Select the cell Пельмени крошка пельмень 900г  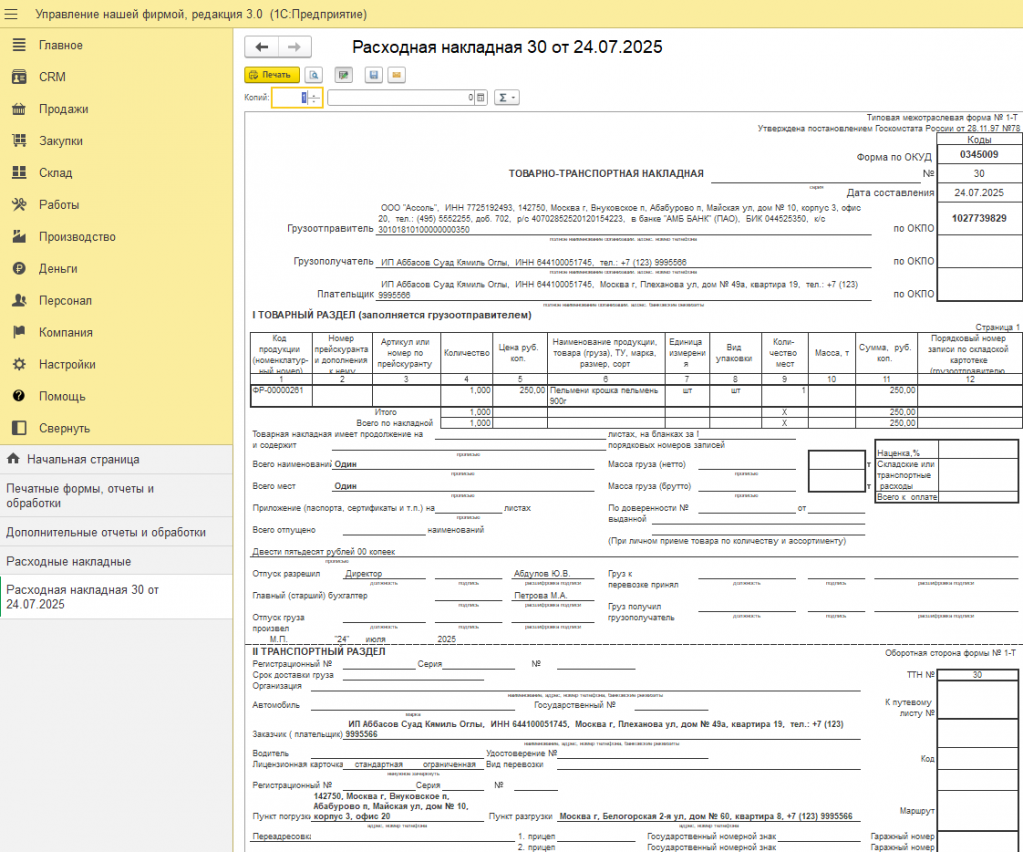[x=606, y=395]
